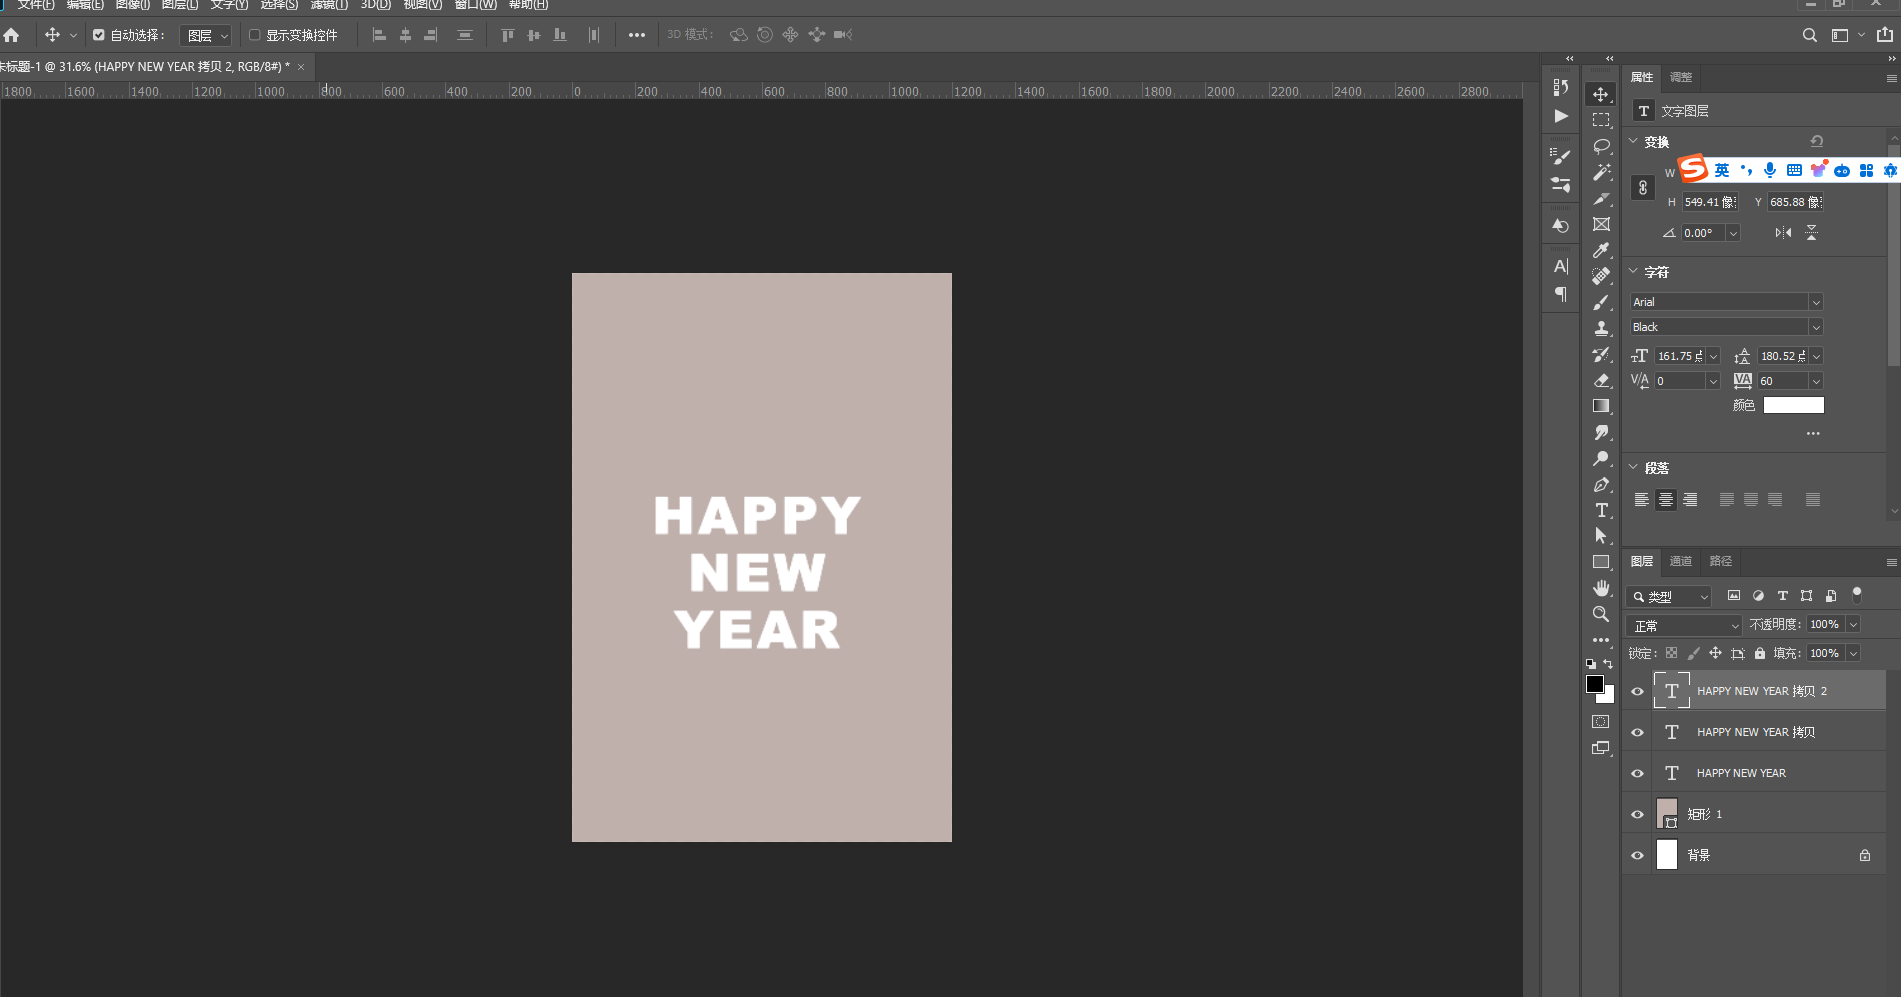Select the HAPPY NEW YEAR 拷贝 layer

click(1755, 732)
